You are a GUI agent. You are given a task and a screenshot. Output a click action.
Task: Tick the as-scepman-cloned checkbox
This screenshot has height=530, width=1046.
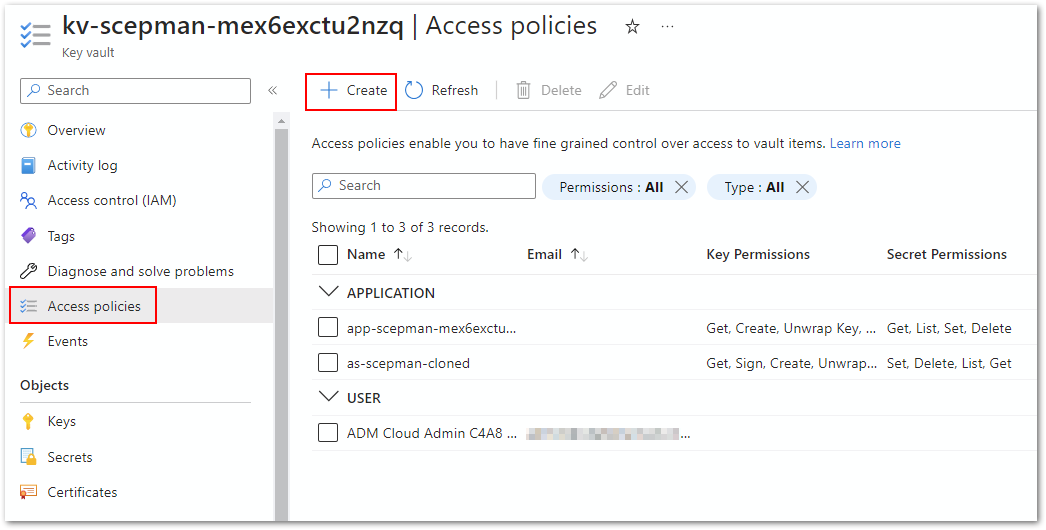pyautogui.click(x=328, y=363)
